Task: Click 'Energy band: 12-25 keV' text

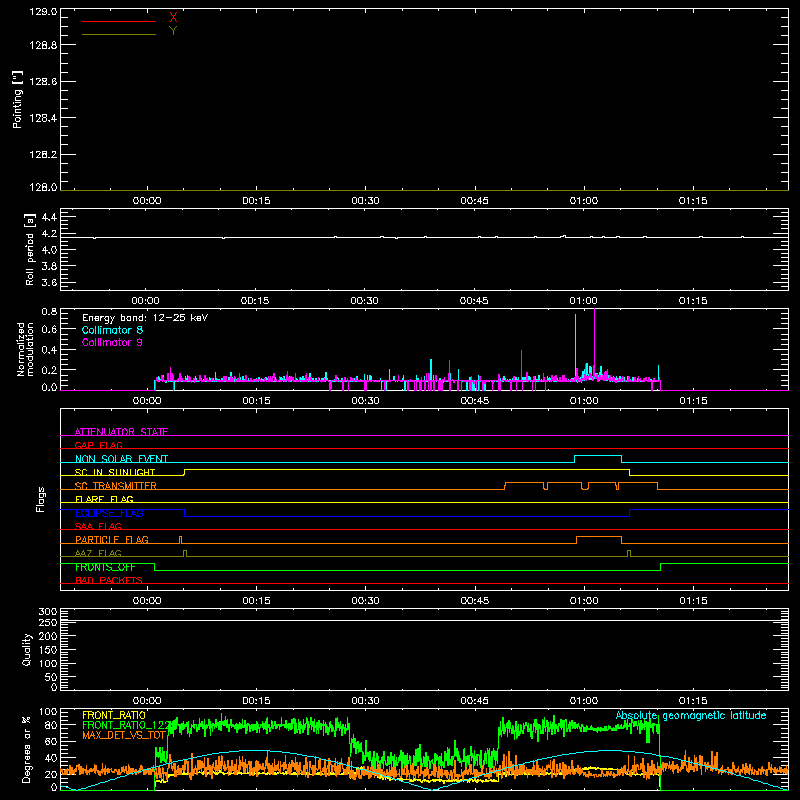Action: [x=145, y=318]
